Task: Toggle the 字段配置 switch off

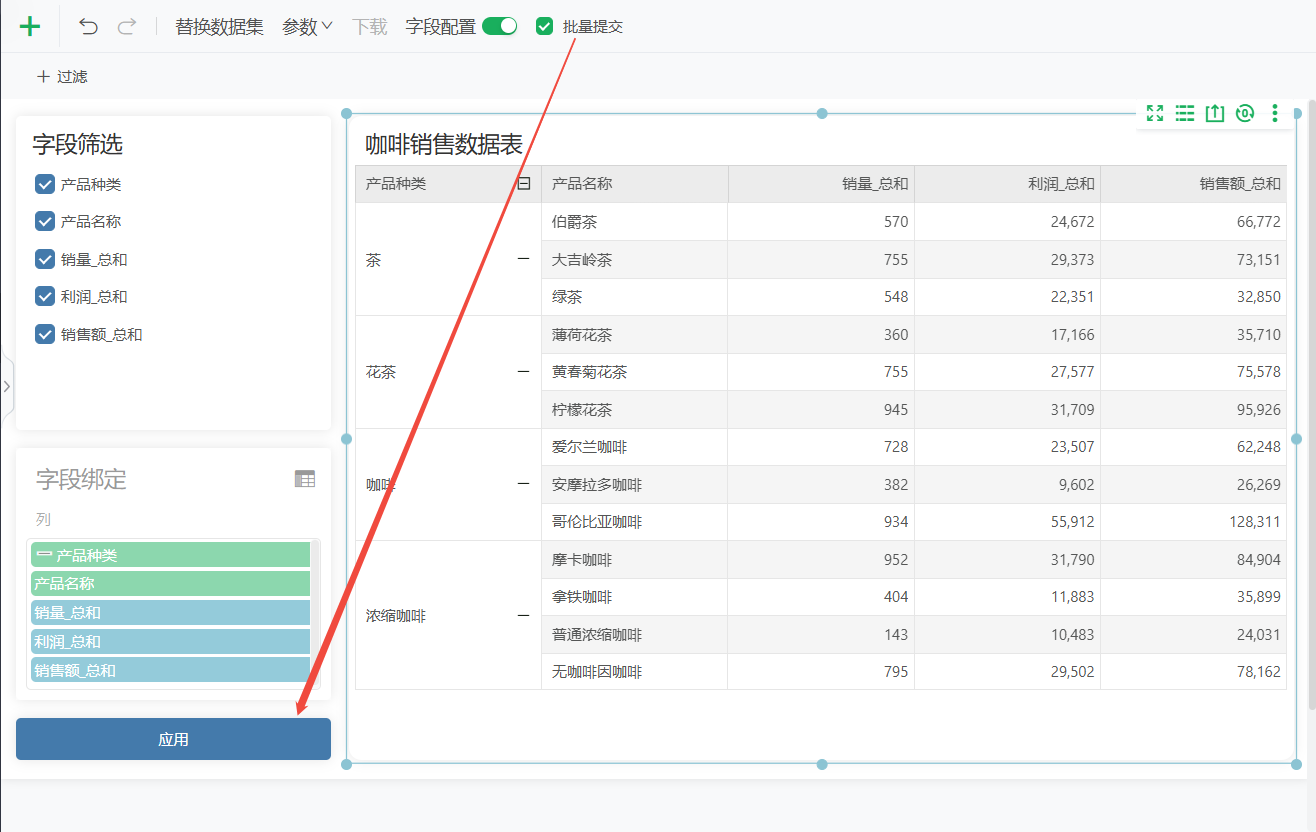Action: (499, 27)
